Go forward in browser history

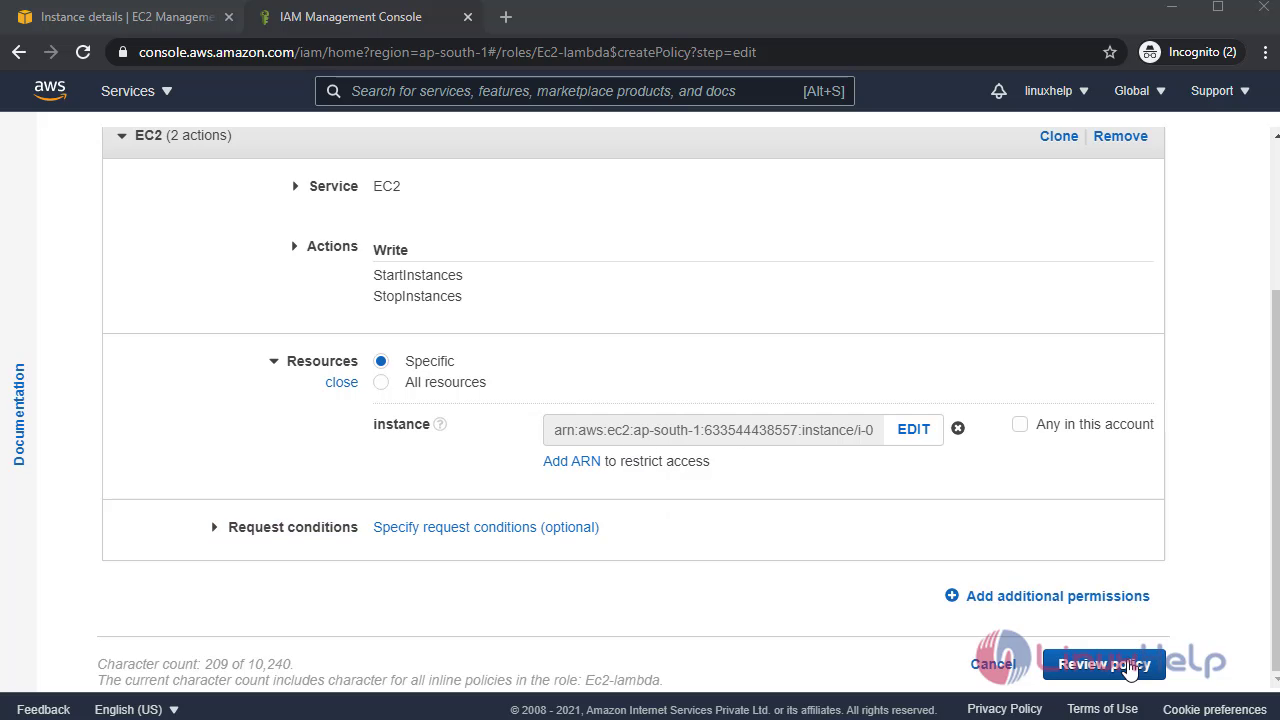[51, 52]
